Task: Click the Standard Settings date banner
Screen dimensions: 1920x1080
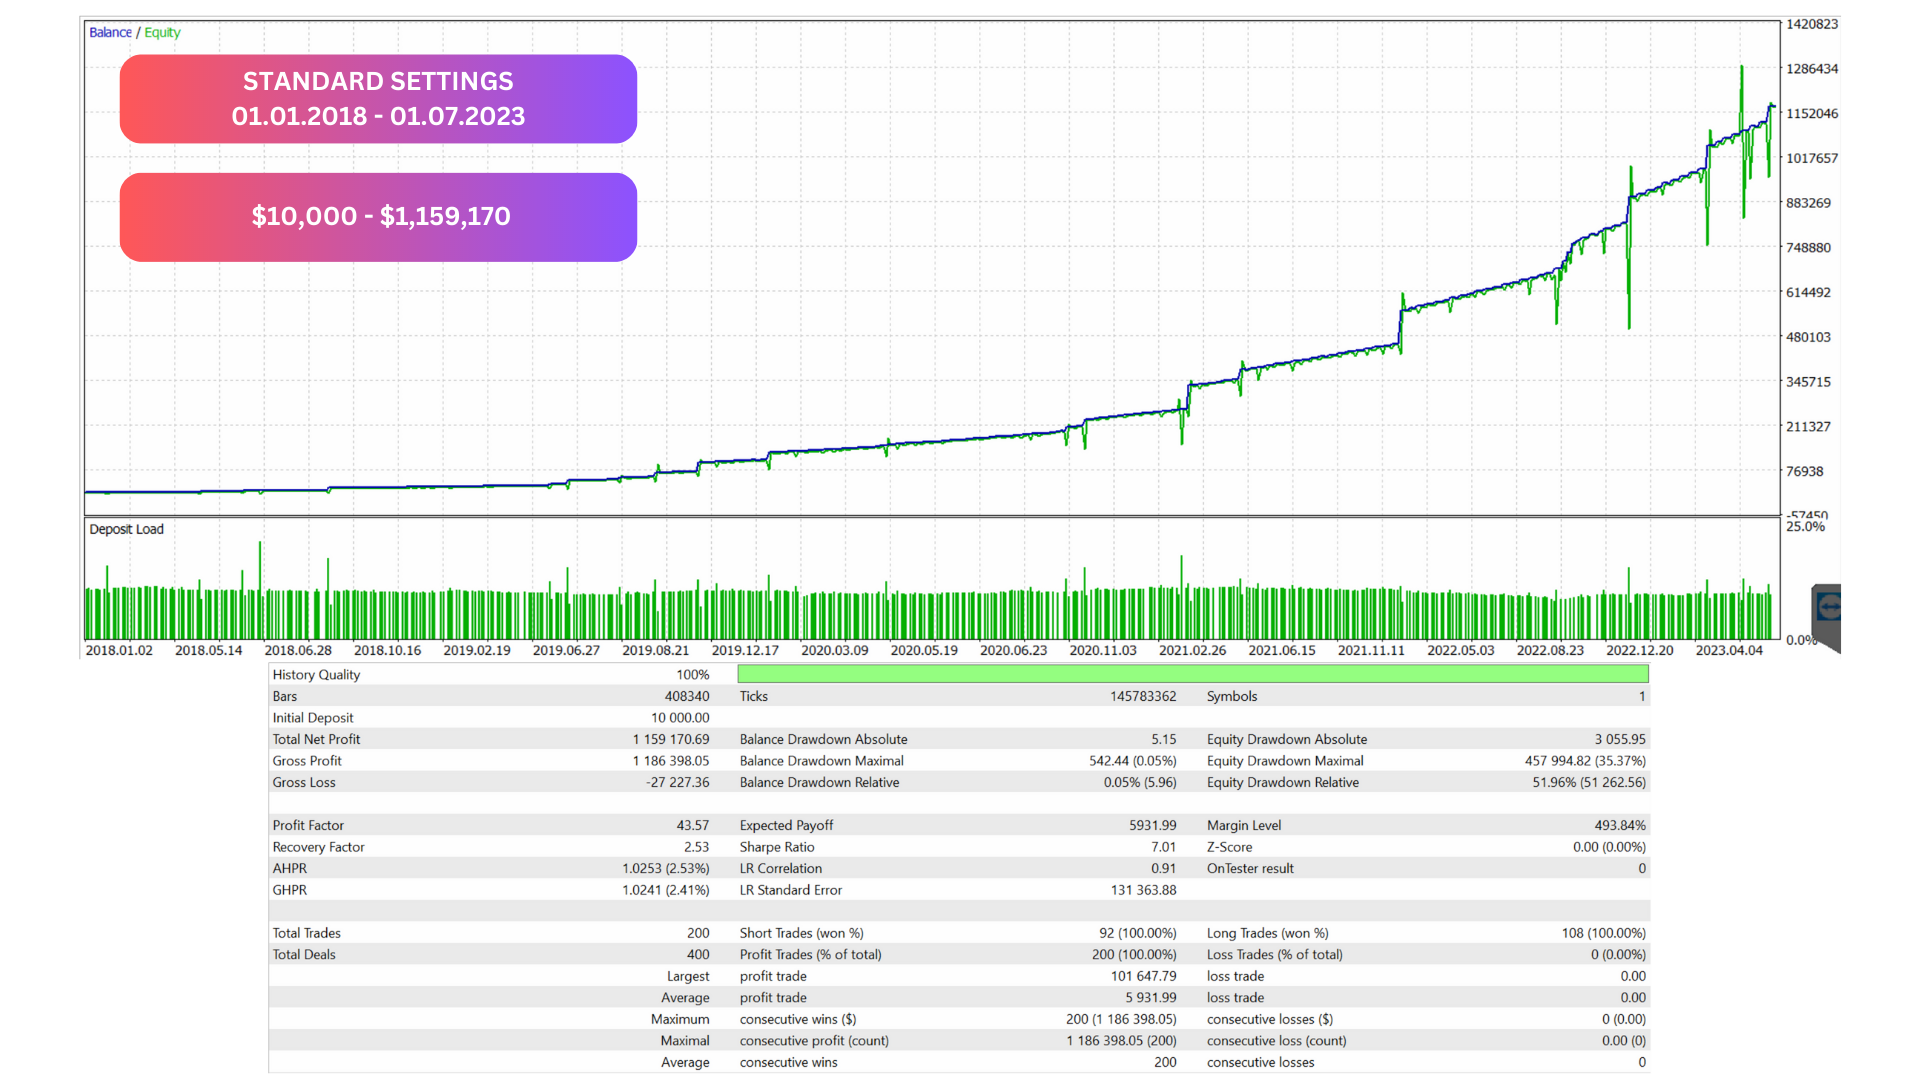Action: (x=378, y=99)
